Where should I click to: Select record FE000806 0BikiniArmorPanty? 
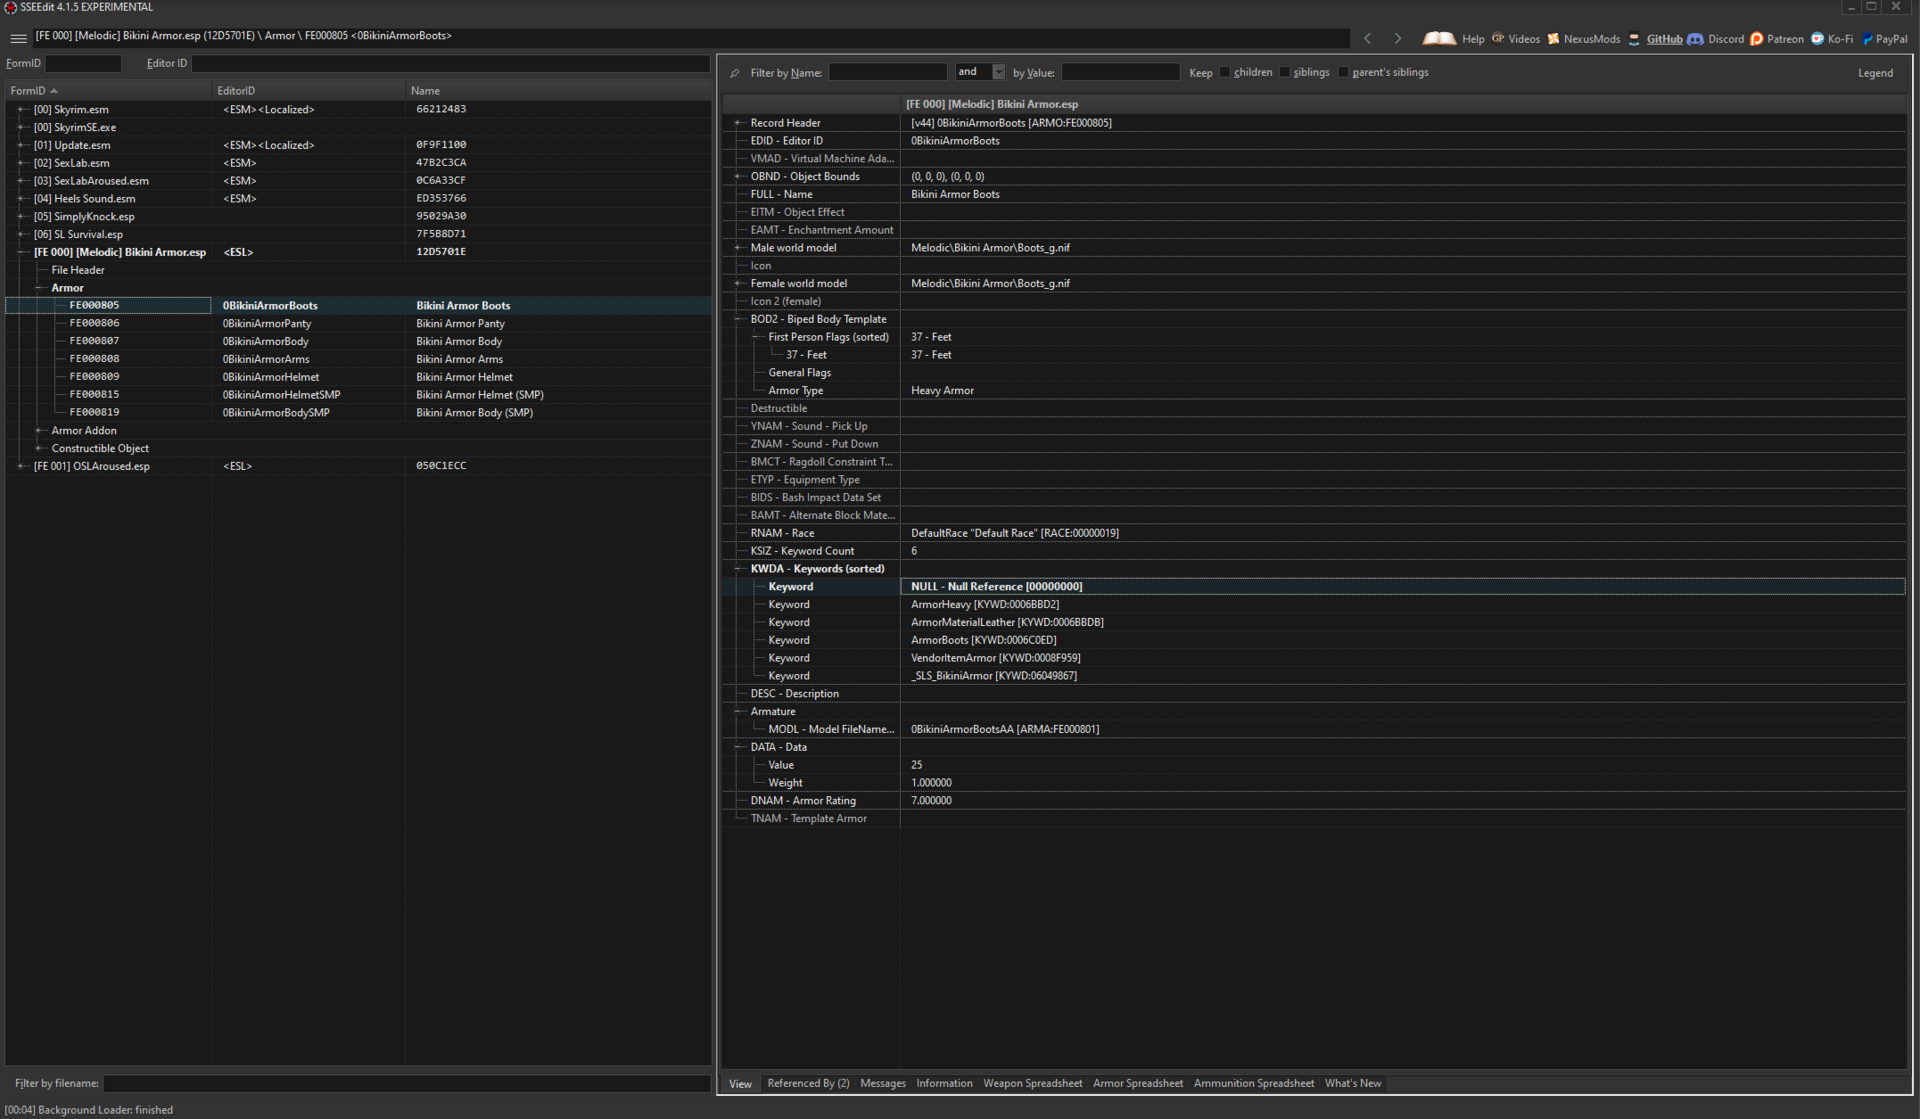coord(358,324)
